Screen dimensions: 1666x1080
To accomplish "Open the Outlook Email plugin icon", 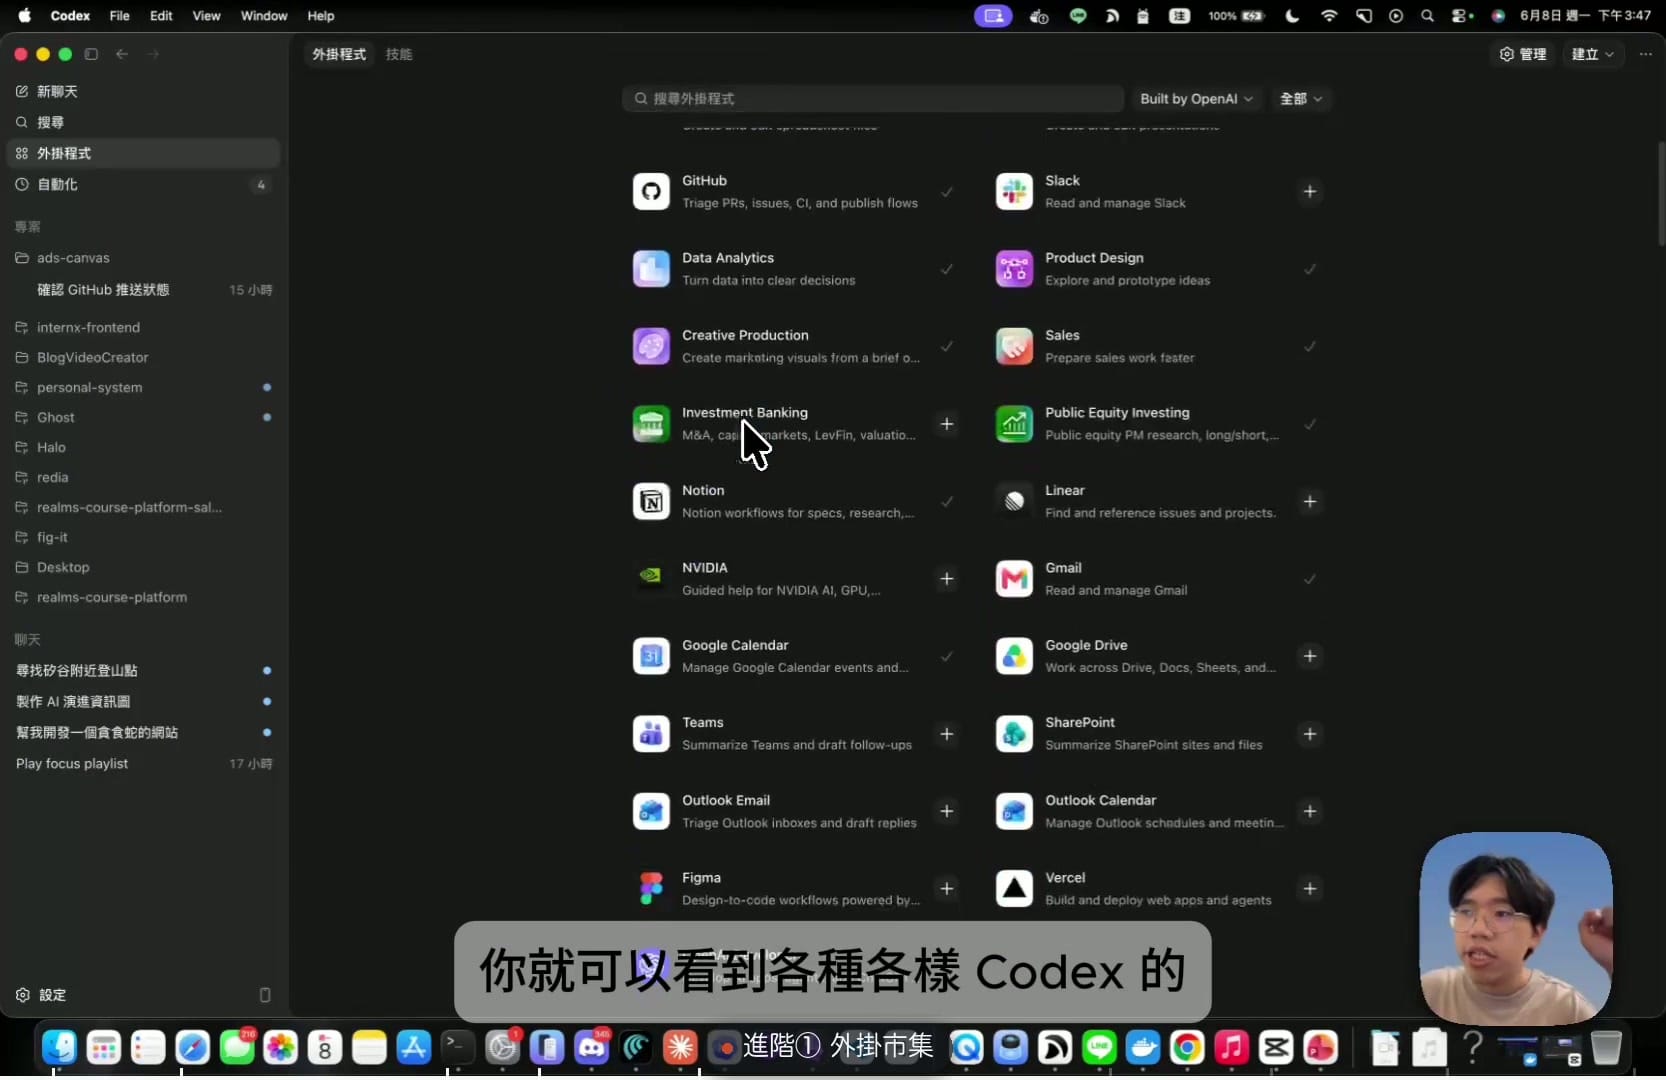I will pyautogui.click(x=651, y=811).
